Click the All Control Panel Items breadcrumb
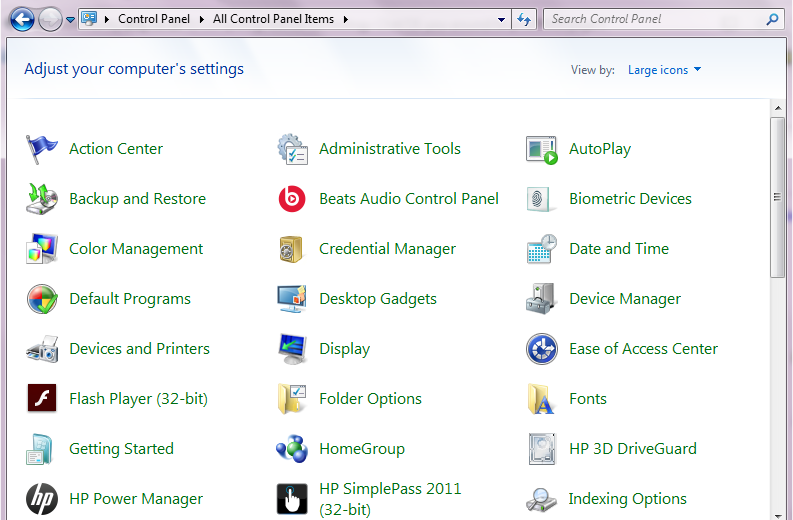The width and height of the screenshot is (793, 520). [x=274, y=19]
